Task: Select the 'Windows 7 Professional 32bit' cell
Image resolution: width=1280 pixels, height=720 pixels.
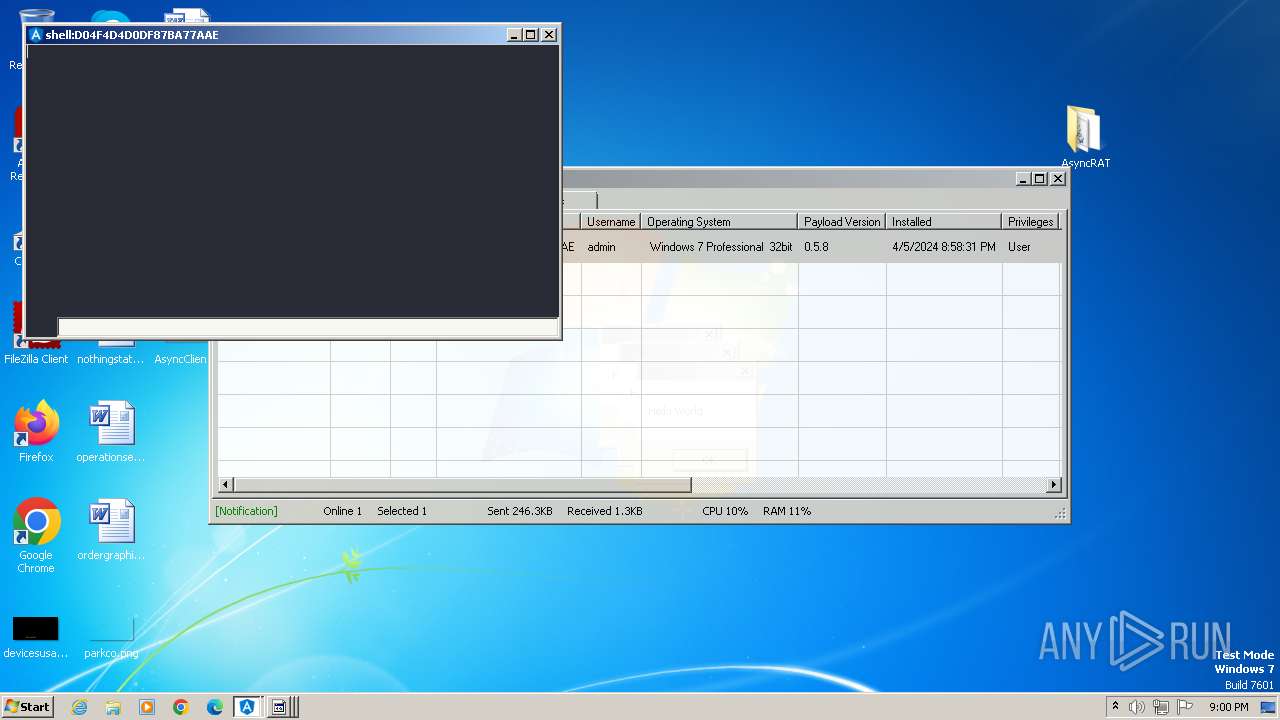Action: [720, 247]
